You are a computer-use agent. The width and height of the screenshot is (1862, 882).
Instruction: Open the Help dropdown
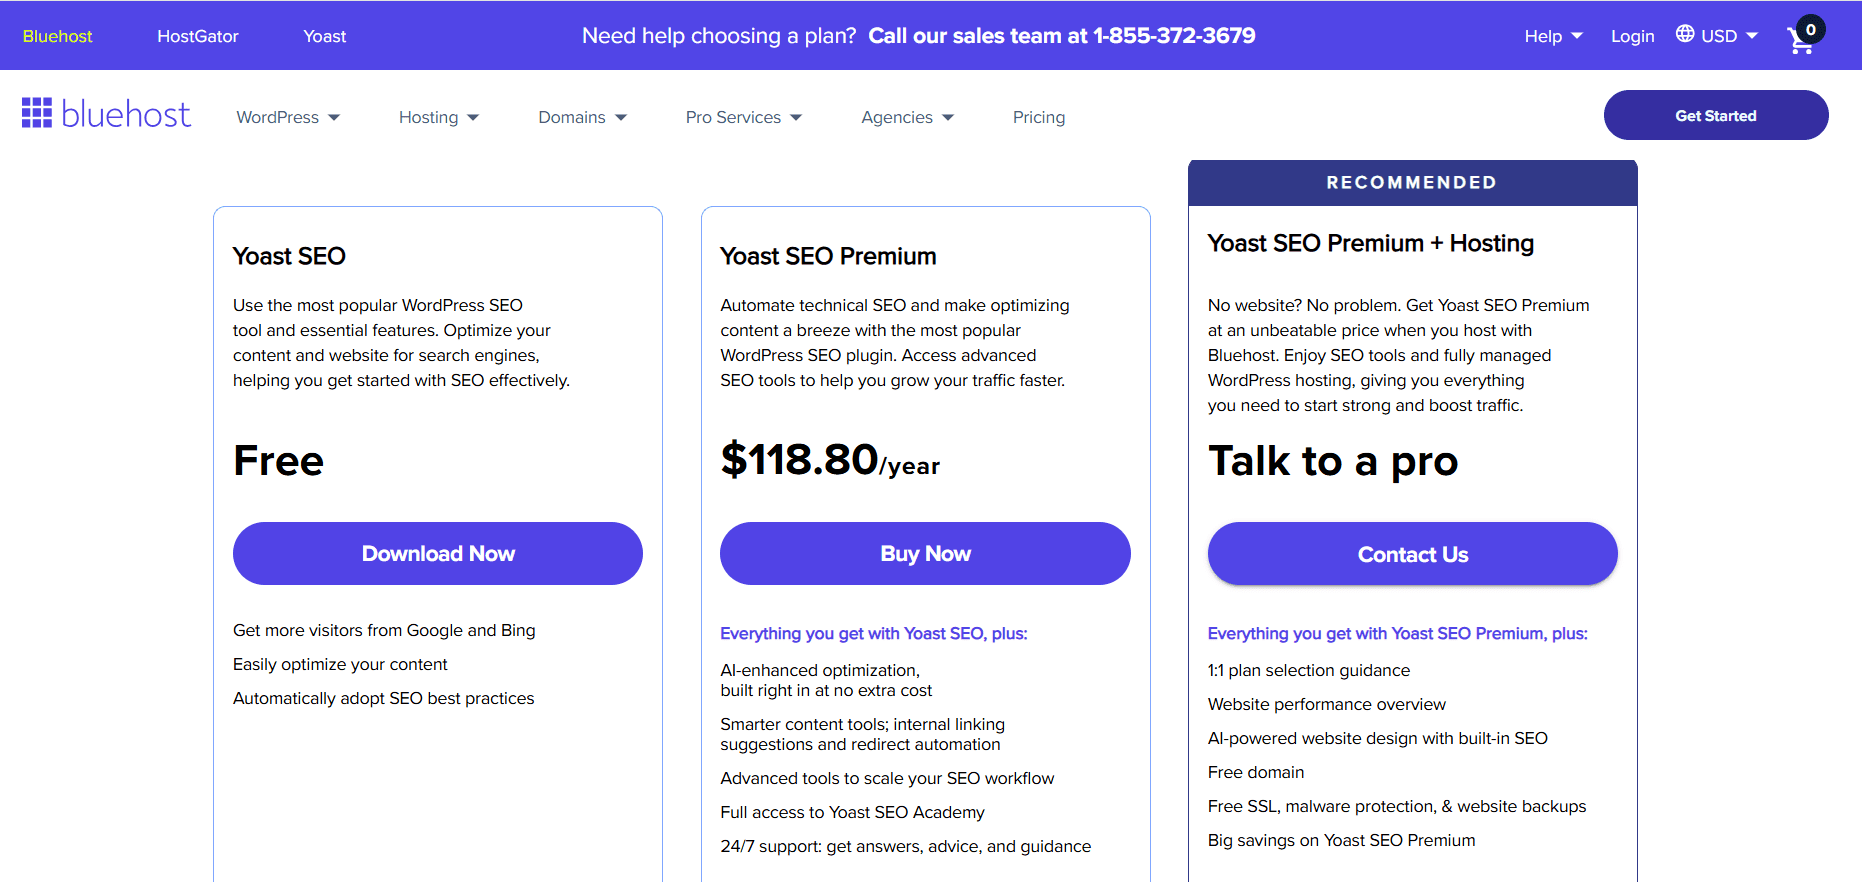click(1552, 36)
